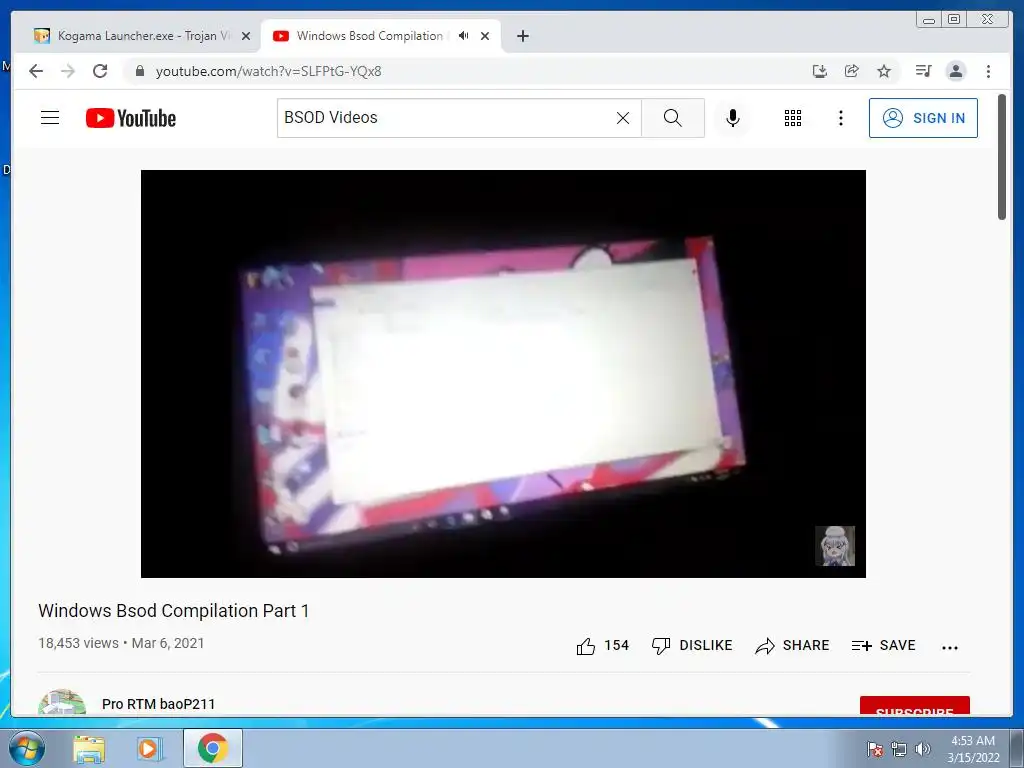Click the magnifier search button

(x=673, y=118)
